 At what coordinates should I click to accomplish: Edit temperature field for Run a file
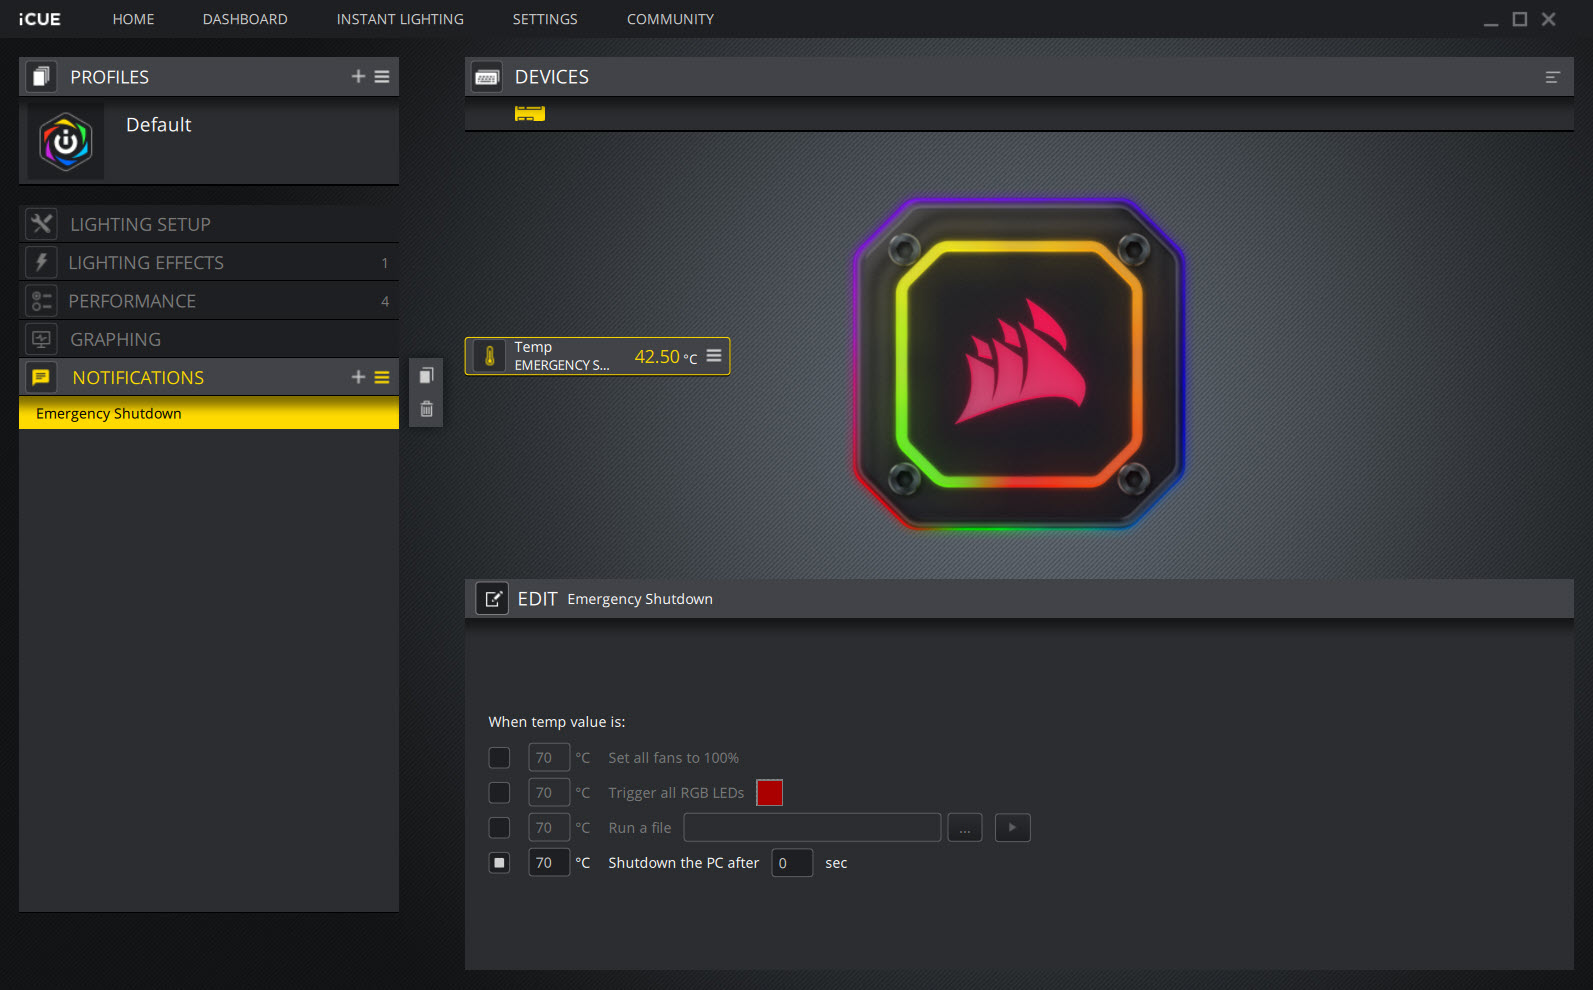[x=549, y=828]
